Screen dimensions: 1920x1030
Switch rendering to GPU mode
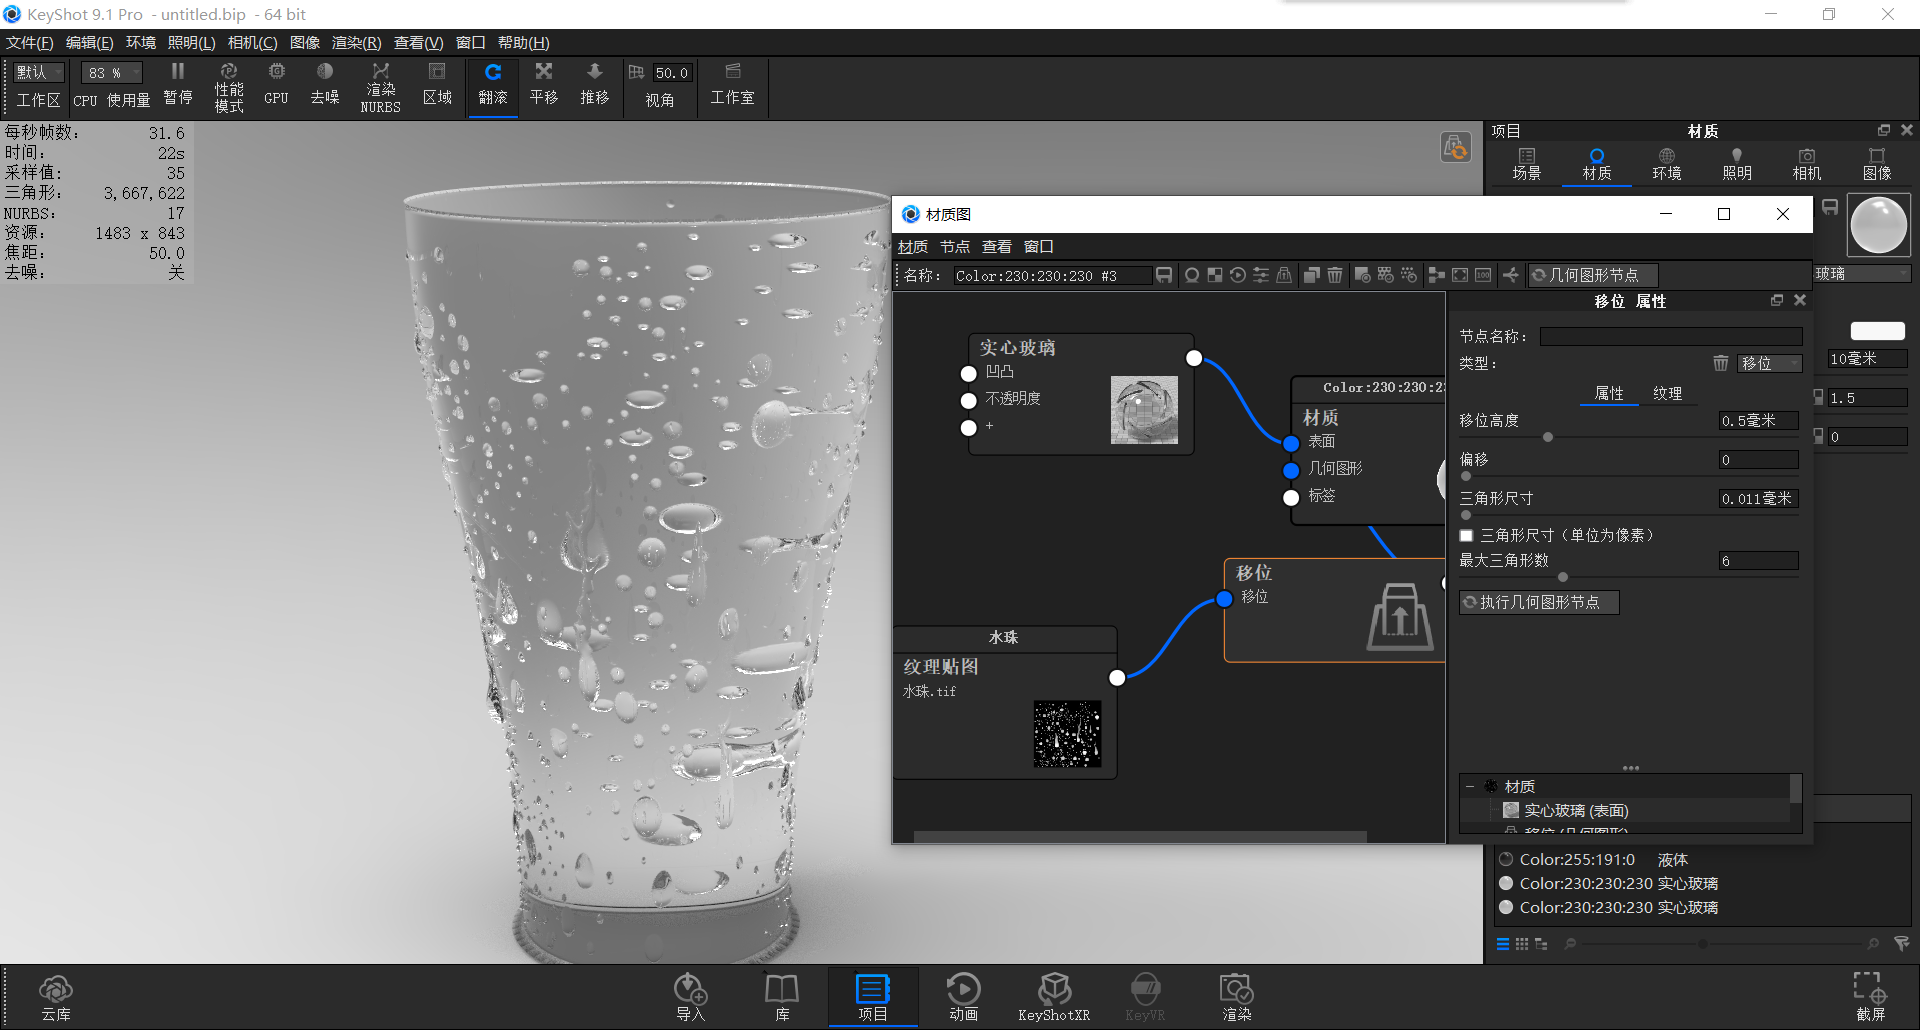[x=275, y=86]
